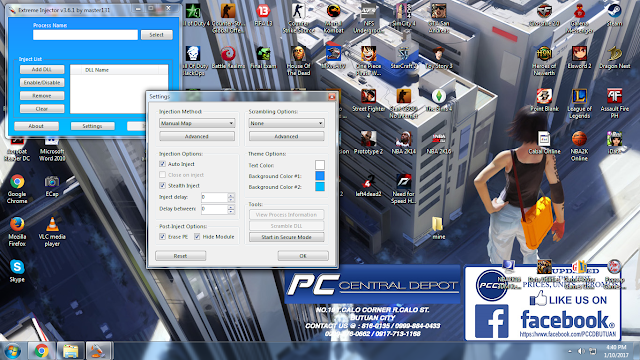640x360 pixels.
Task: Toggle the Erase PE checkbox
Action: coord(162,236)
